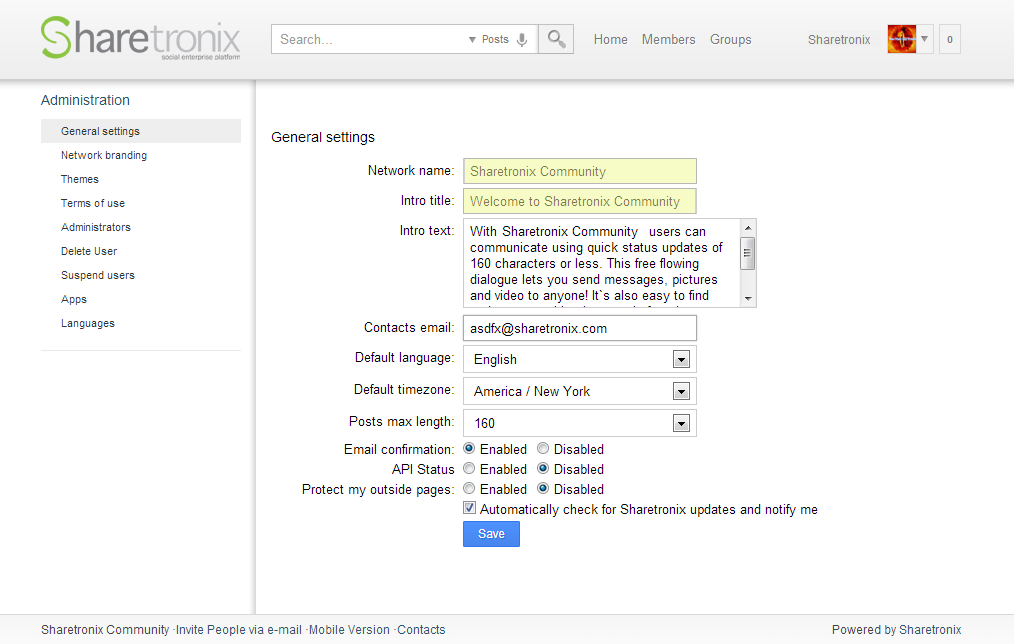
Task: Open the notifications counter box
Action: [x=949, y=40]
